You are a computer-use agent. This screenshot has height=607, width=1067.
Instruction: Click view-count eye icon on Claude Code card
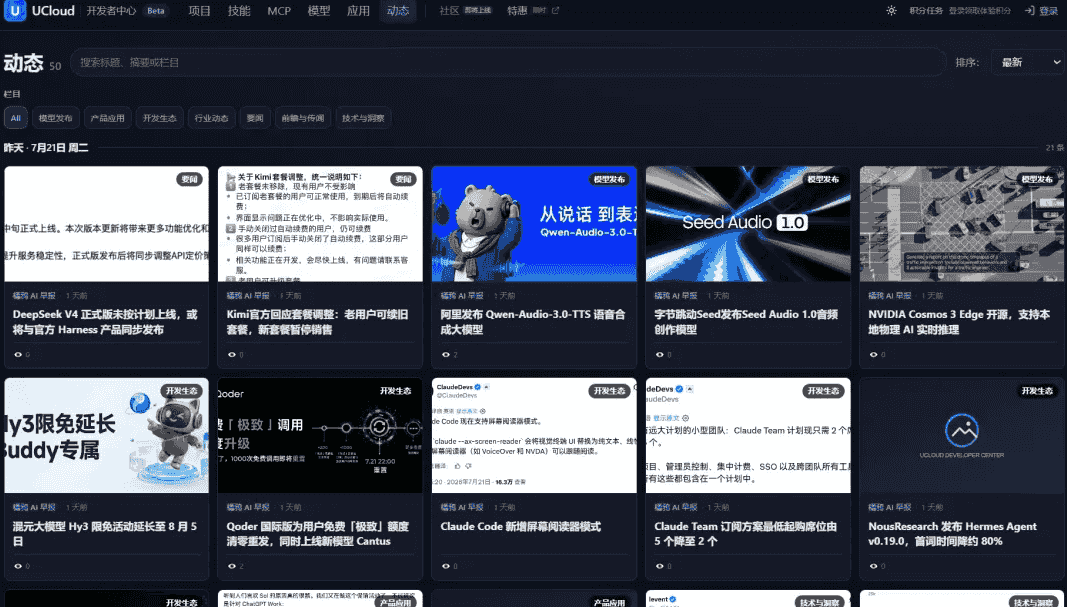coord(446,566)
